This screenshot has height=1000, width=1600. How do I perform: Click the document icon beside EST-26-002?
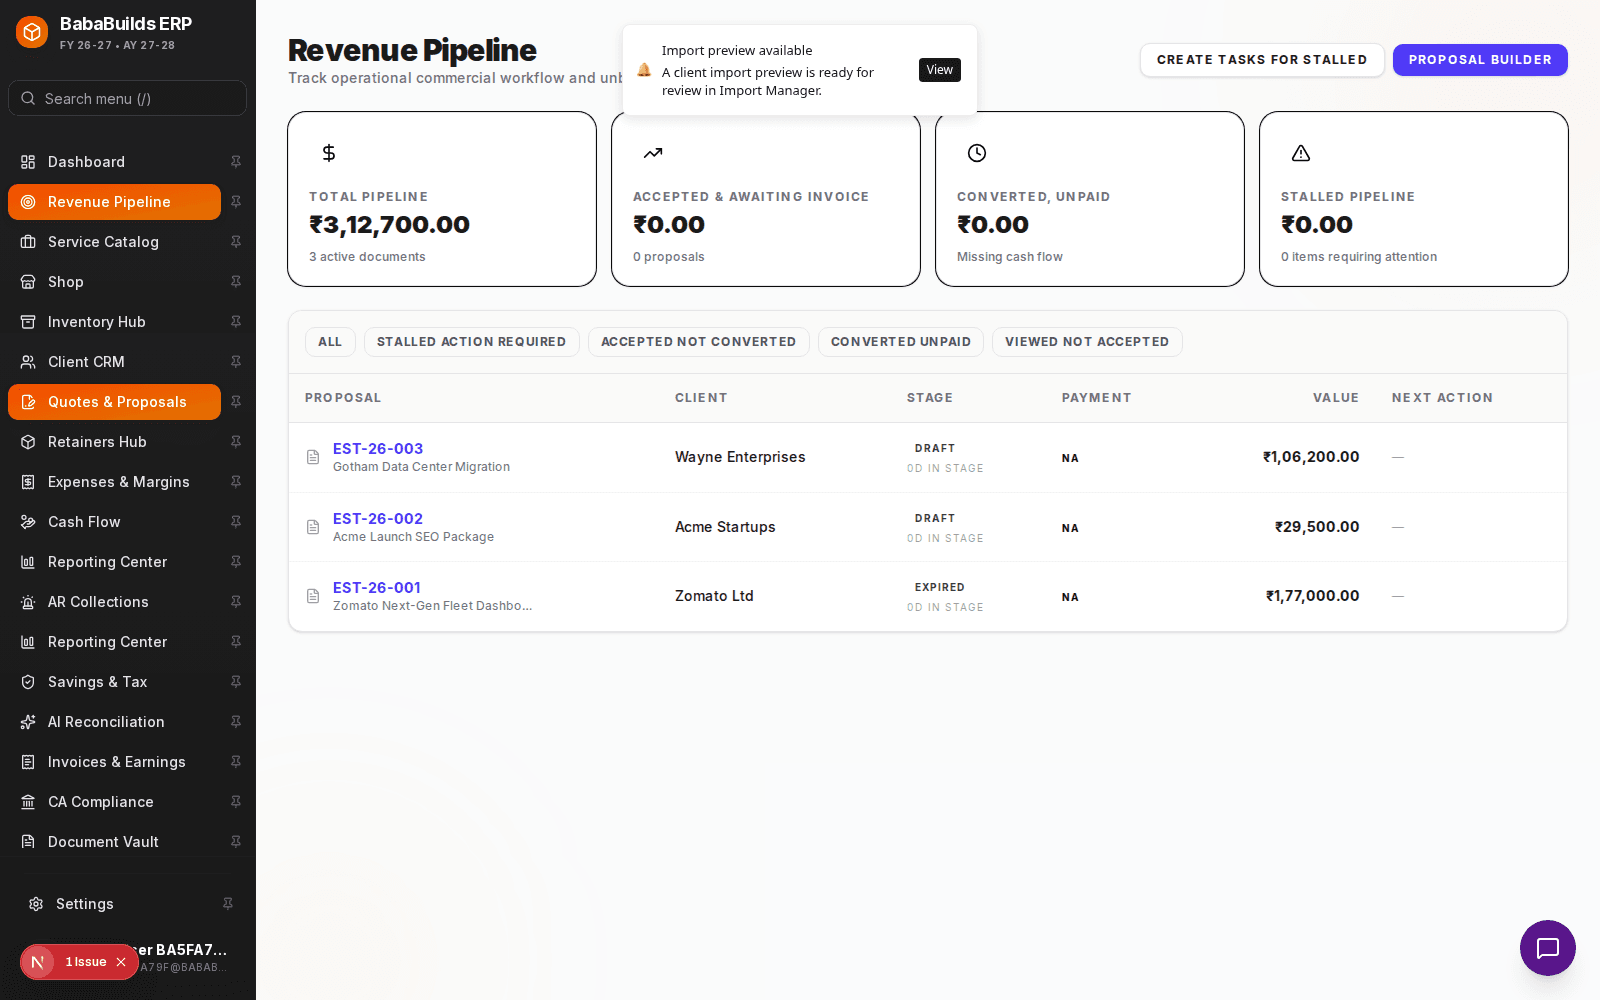[313, 527]
